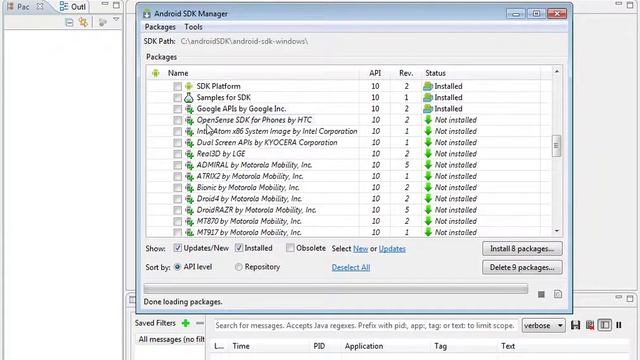Toggle the Installed show filter
Image resolution: width=640 pixels, height=360 pixels.
239,248
